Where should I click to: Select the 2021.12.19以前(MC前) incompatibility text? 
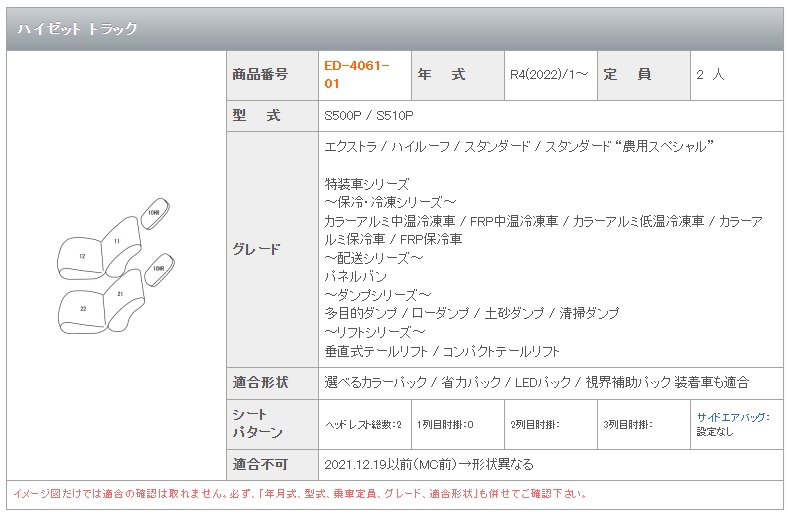tap(429, 464)
